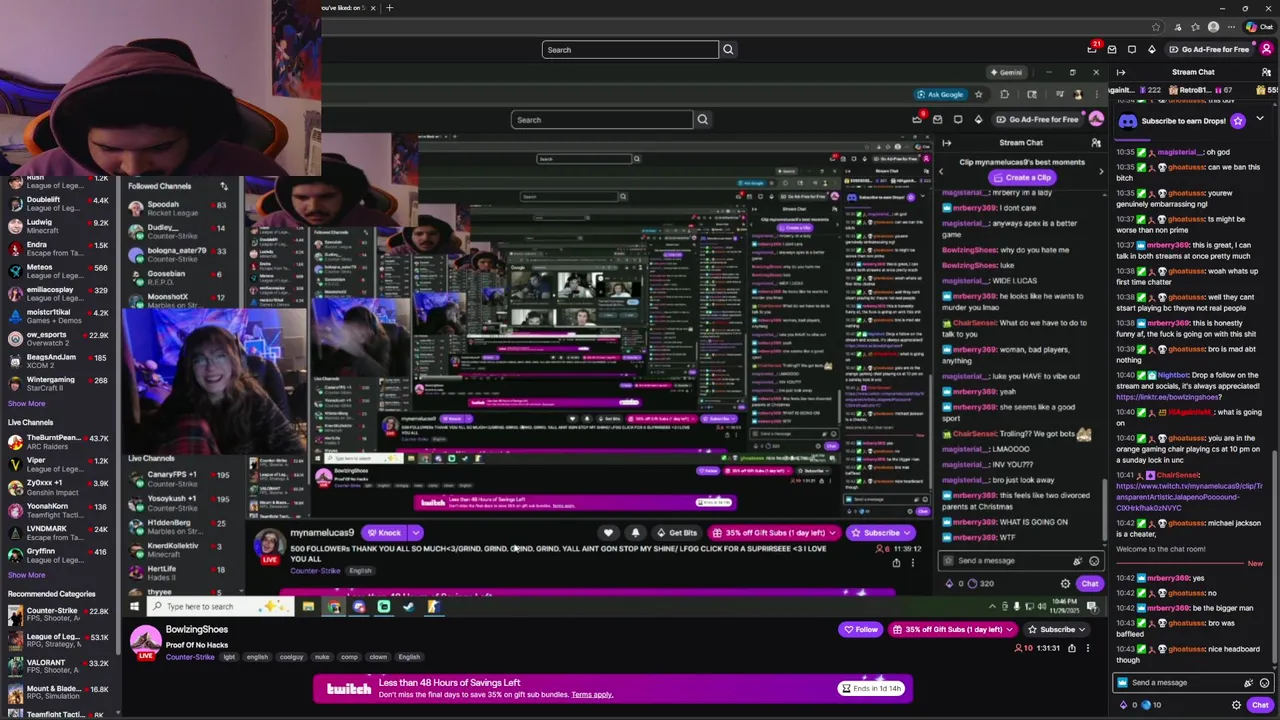Go to next clip with the right carousel arrow
Viewport: 1280px width, 720px height.
coord(1101,171)
